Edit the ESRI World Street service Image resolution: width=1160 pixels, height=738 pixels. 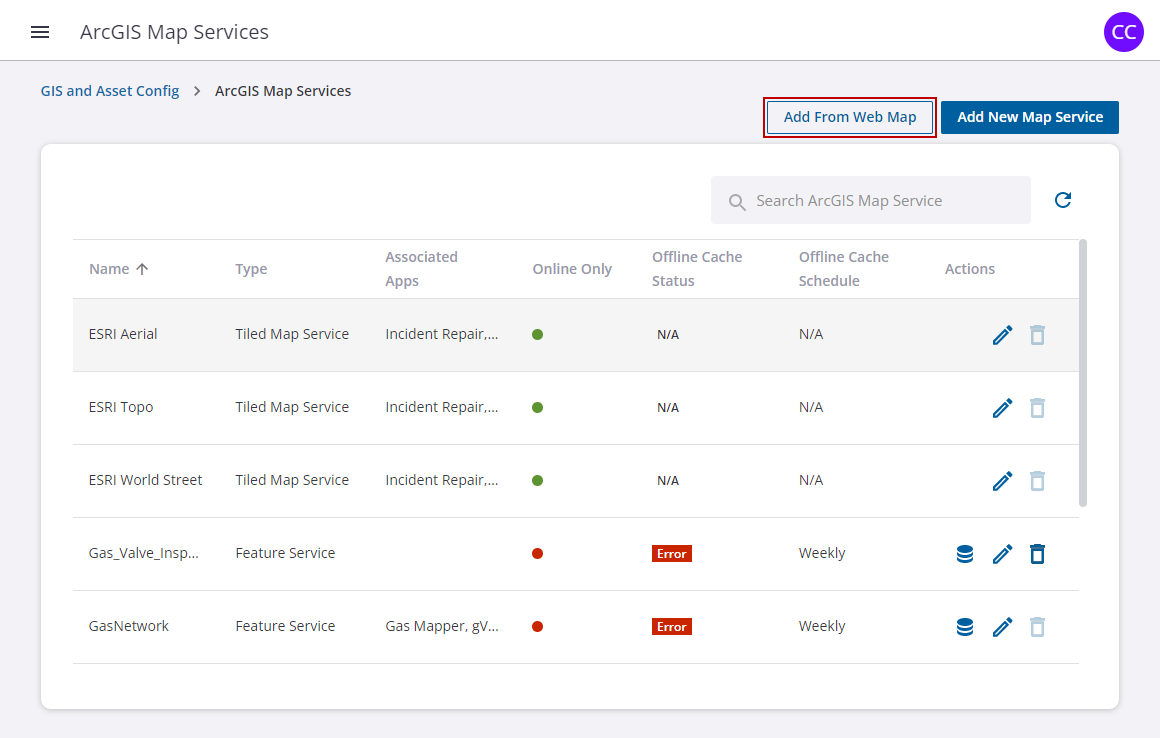1002,481
